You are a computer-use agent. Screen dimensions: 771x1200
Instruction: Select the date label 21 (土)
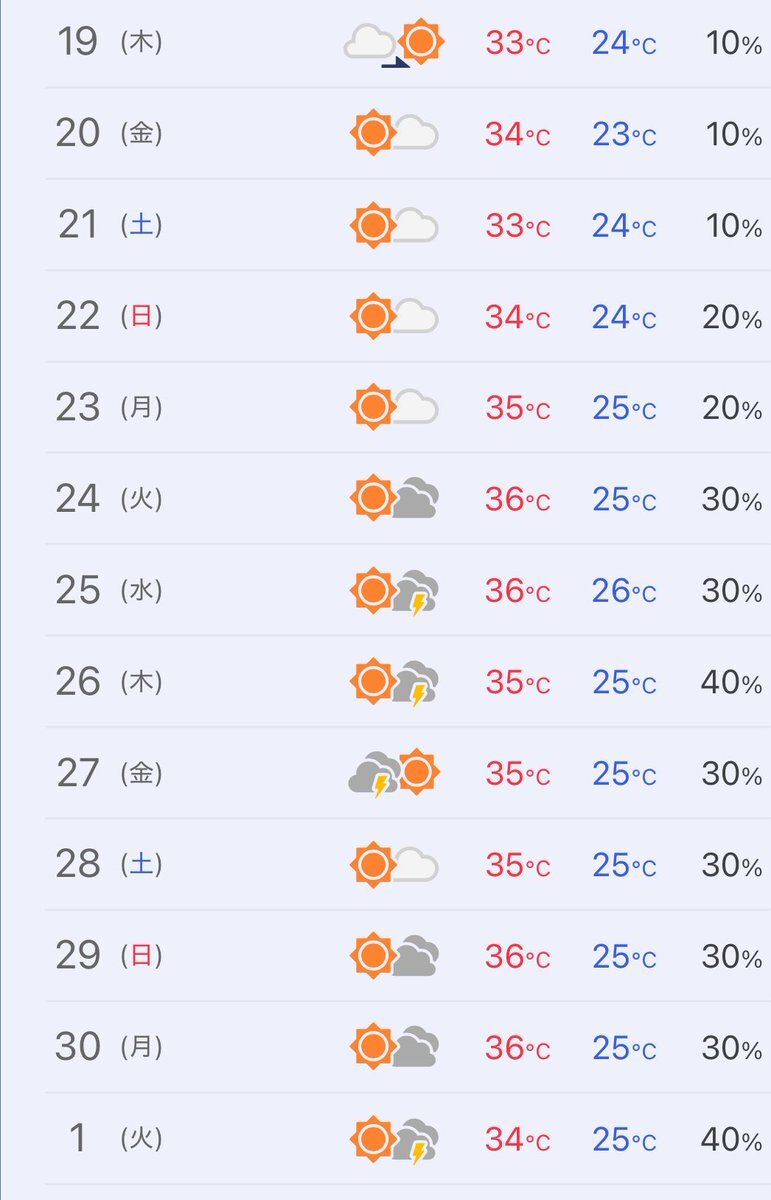point(110,225)
